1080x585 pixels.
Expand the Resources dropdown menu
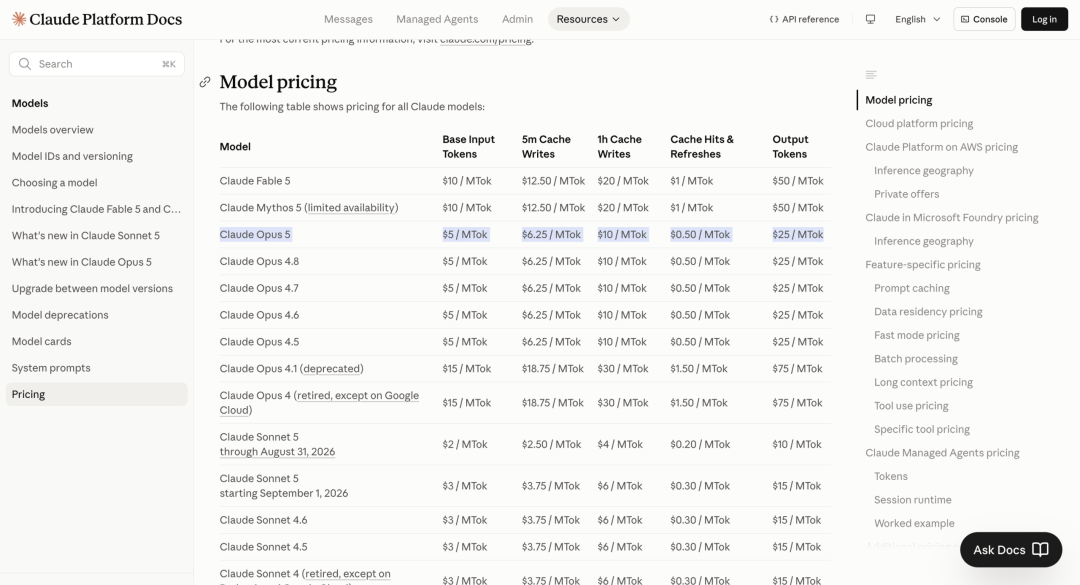pos(588,19)
